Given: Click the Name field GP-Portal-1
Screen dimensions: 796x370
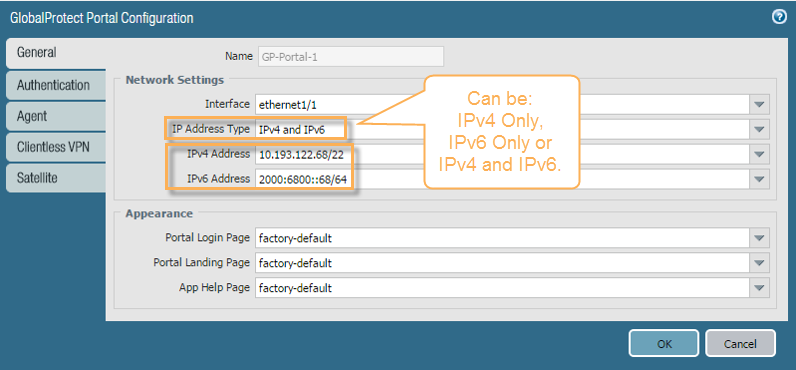Looking at the screenshot, I should [x=351, y=57].
